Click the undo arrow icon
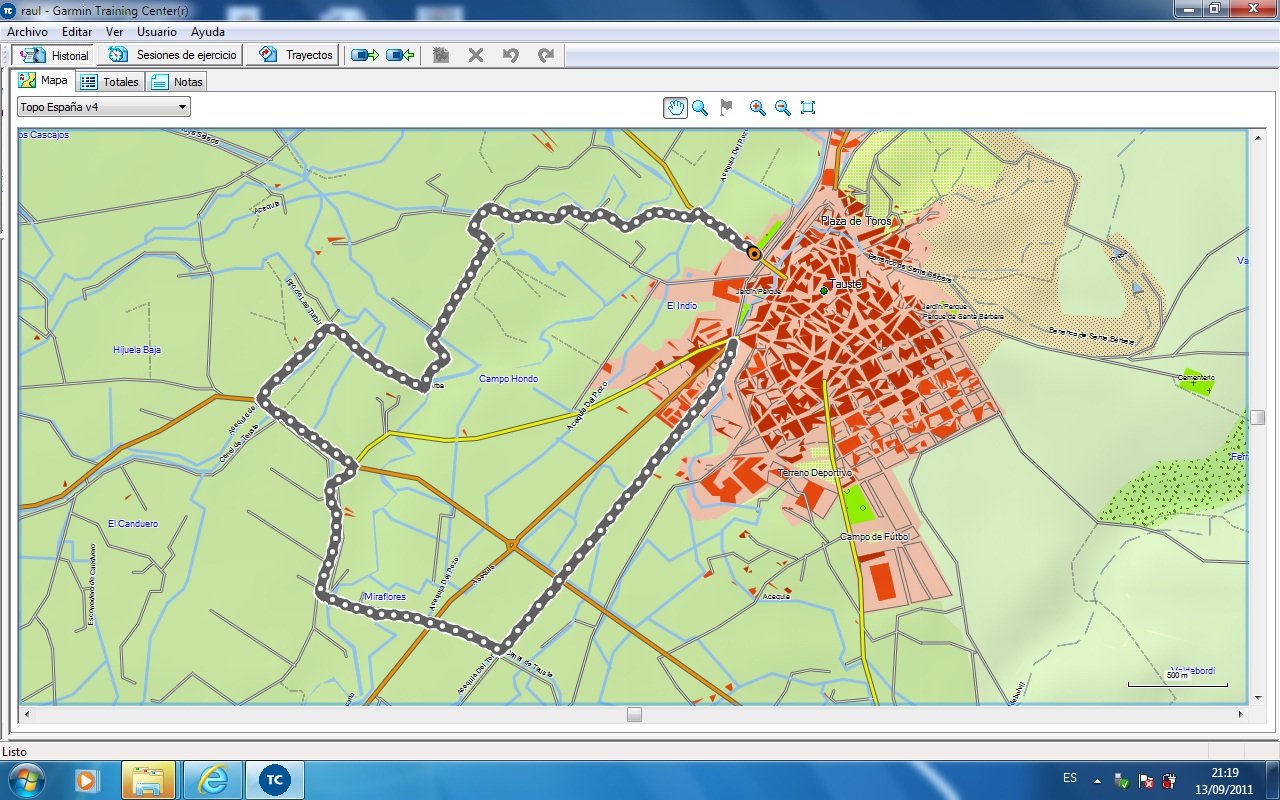Image resolution: width=1280 pixels, height=800 pixels. point(511,55)
